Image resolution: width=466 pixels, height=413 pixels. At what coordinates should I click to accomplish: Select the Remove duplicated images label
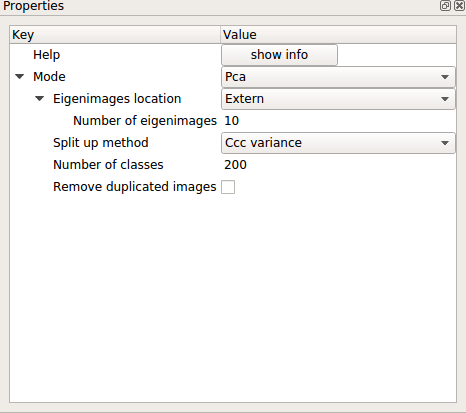[x=135, y=187]
